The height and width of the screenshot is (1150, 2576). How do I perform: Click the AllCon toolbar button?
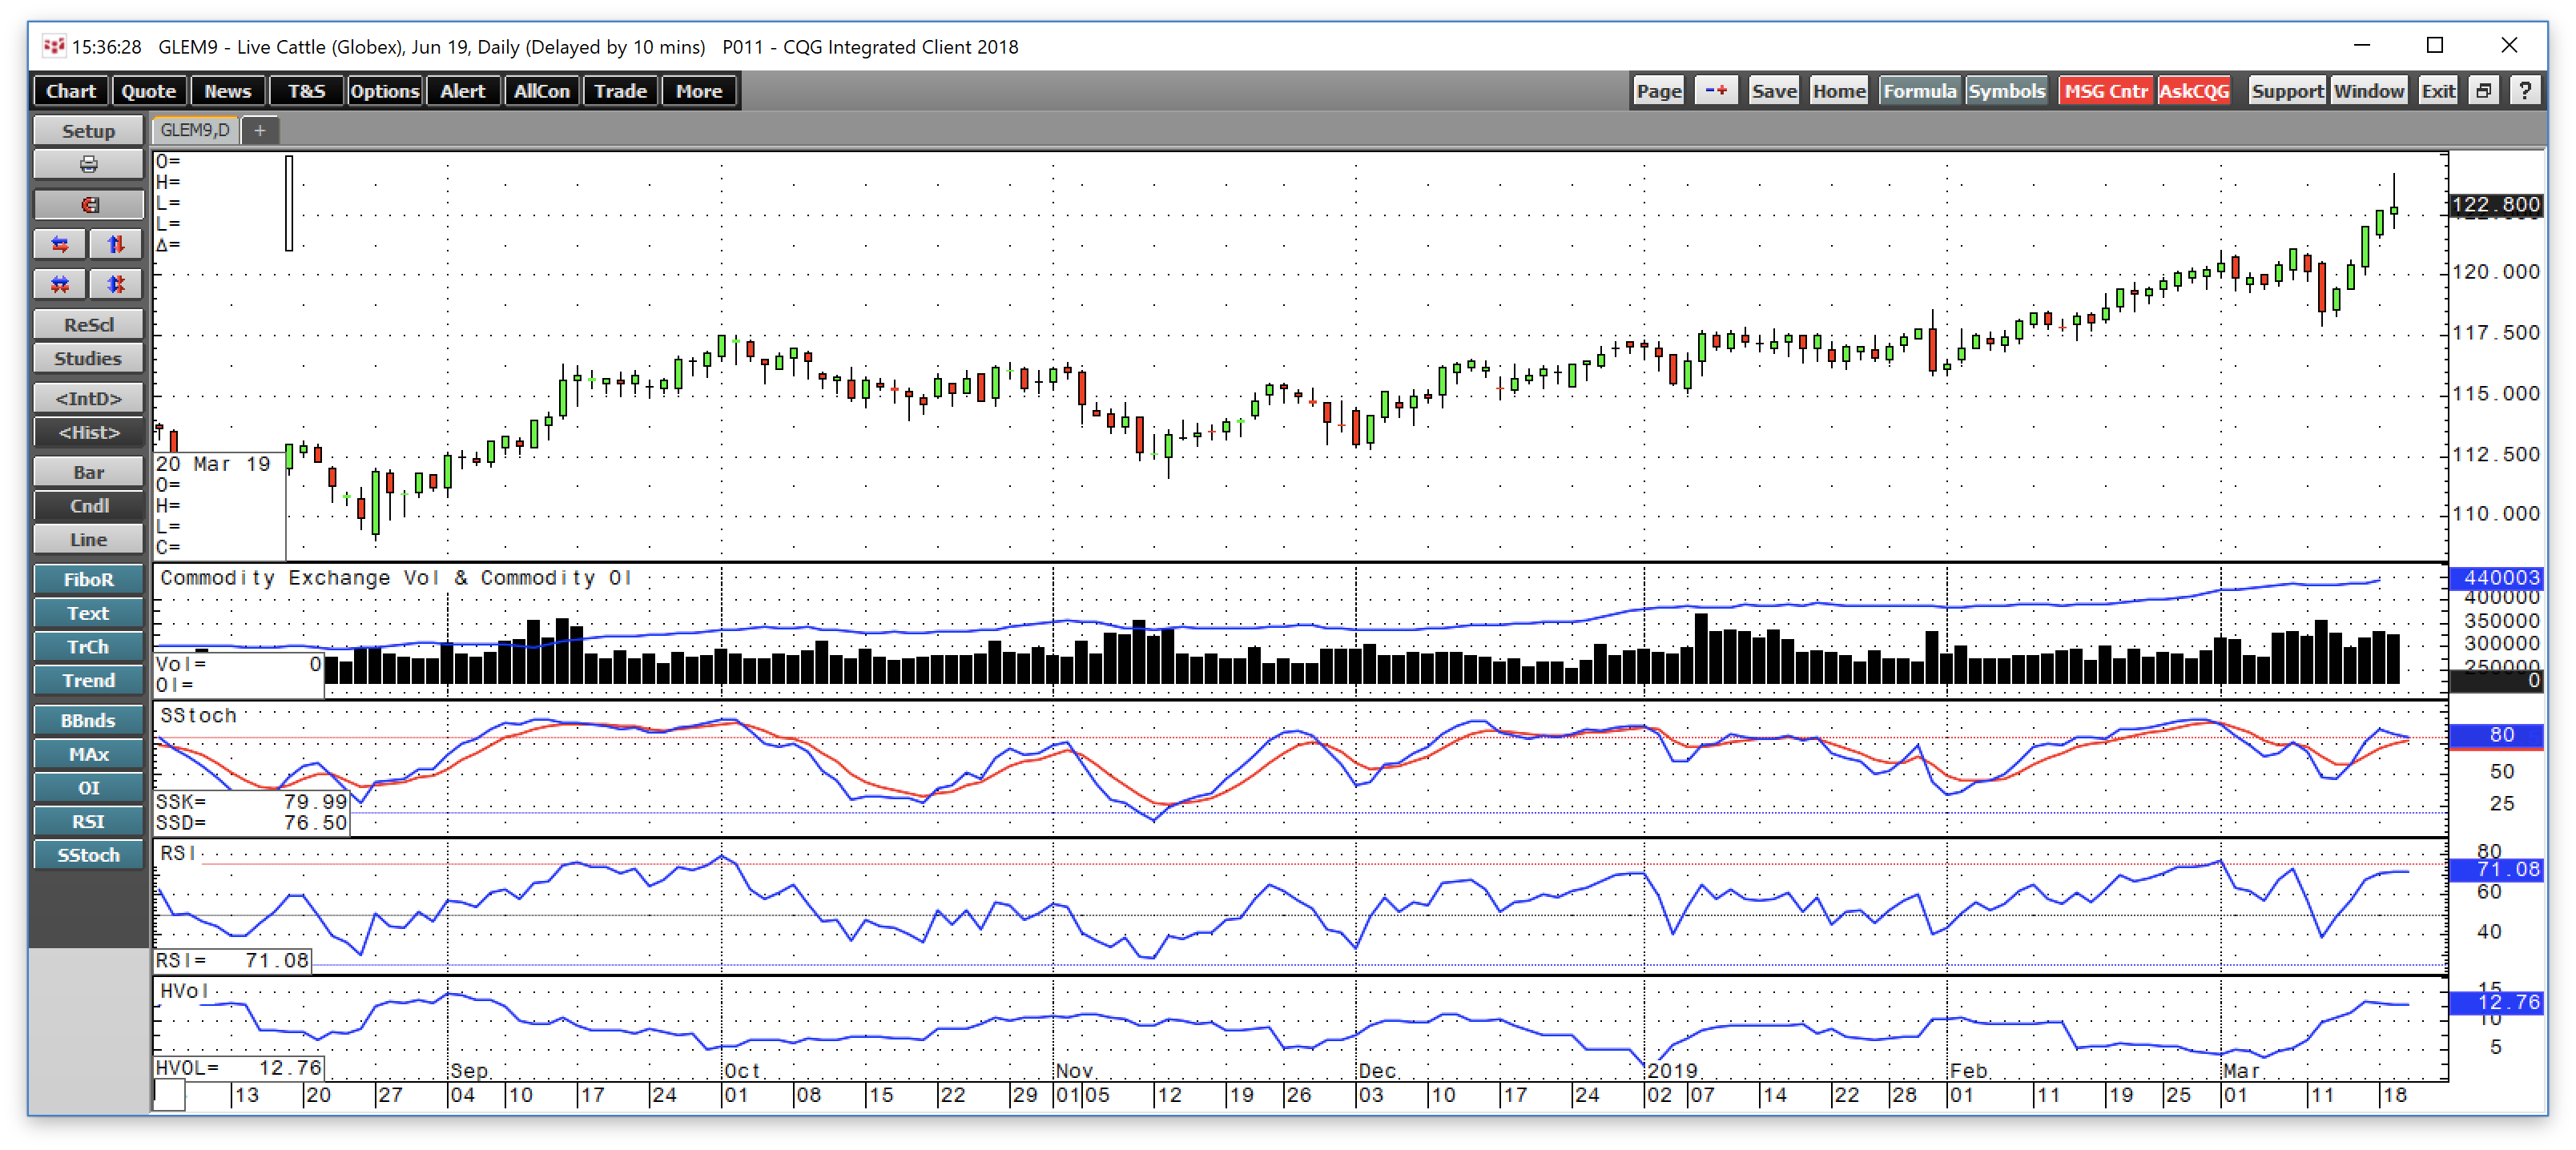[542, 91]
